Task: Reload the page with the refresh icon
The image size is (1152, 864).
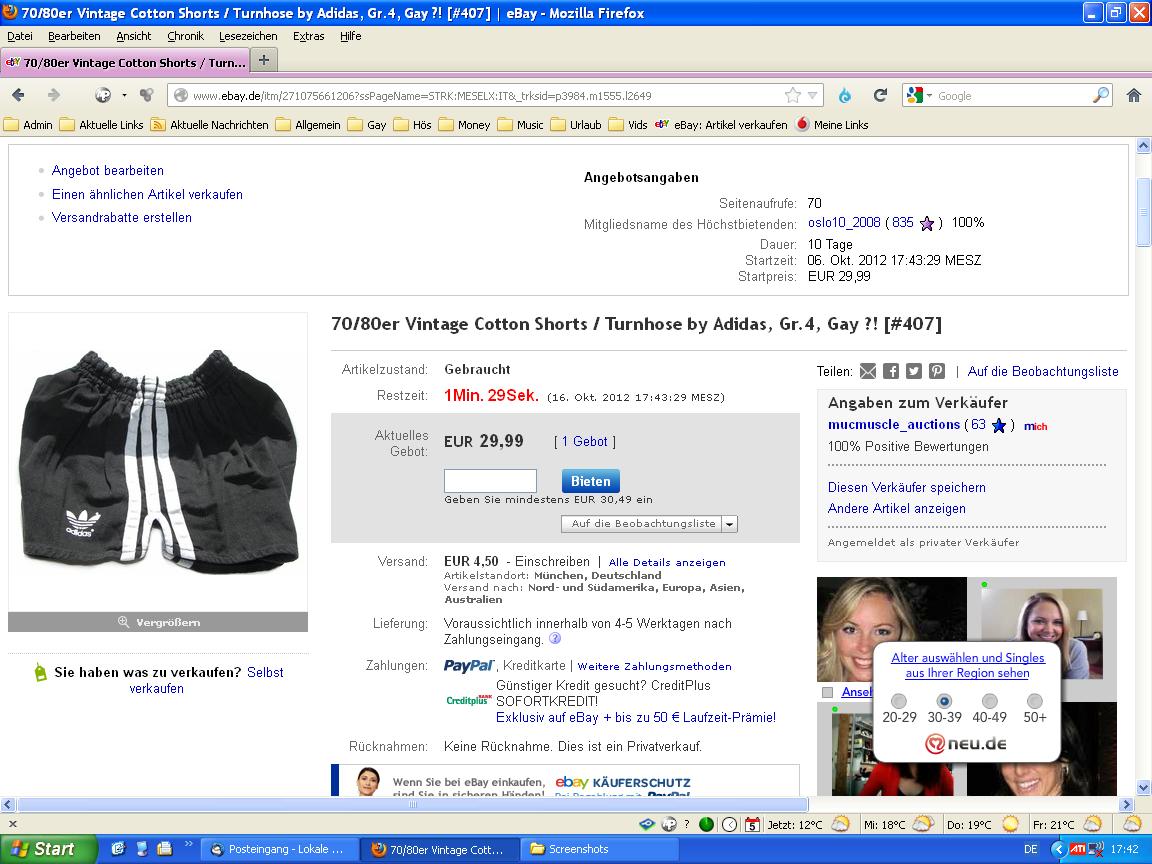Action: tap(880, 95)
